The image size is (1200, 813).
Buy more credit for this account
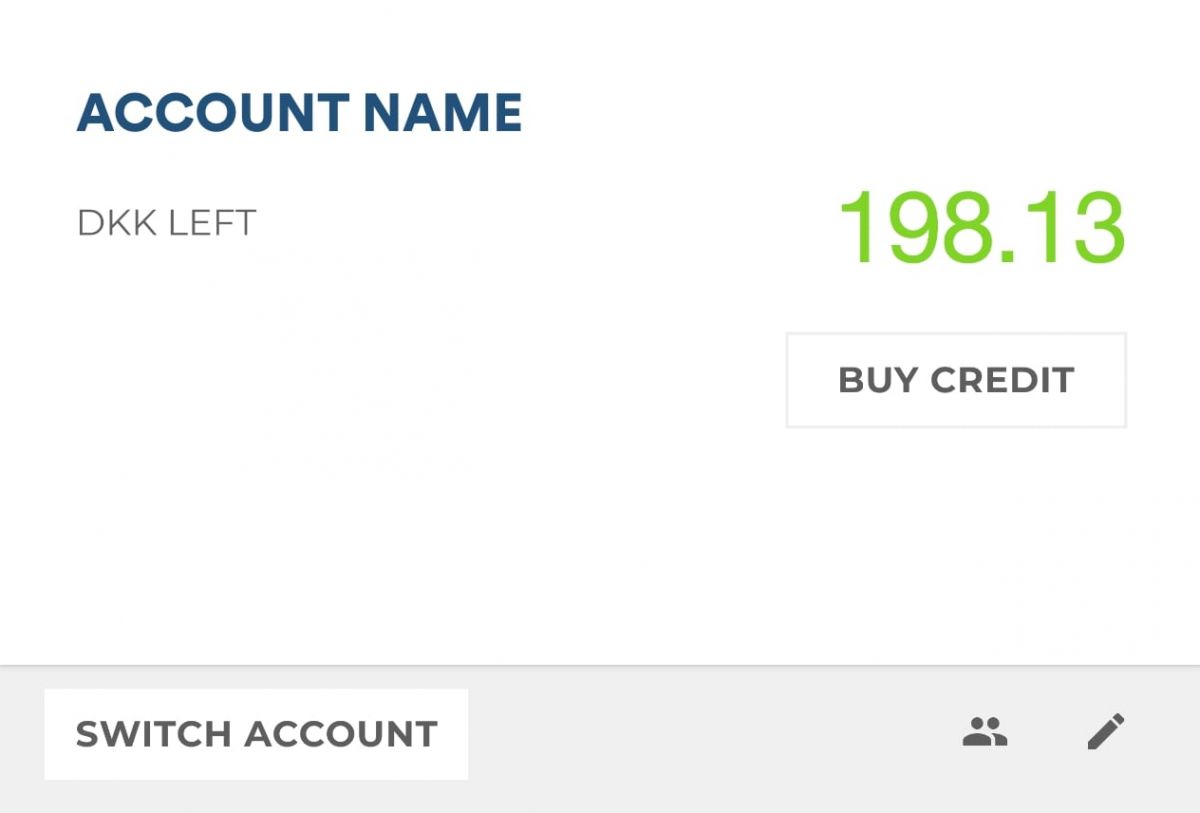tap(956, 380)
